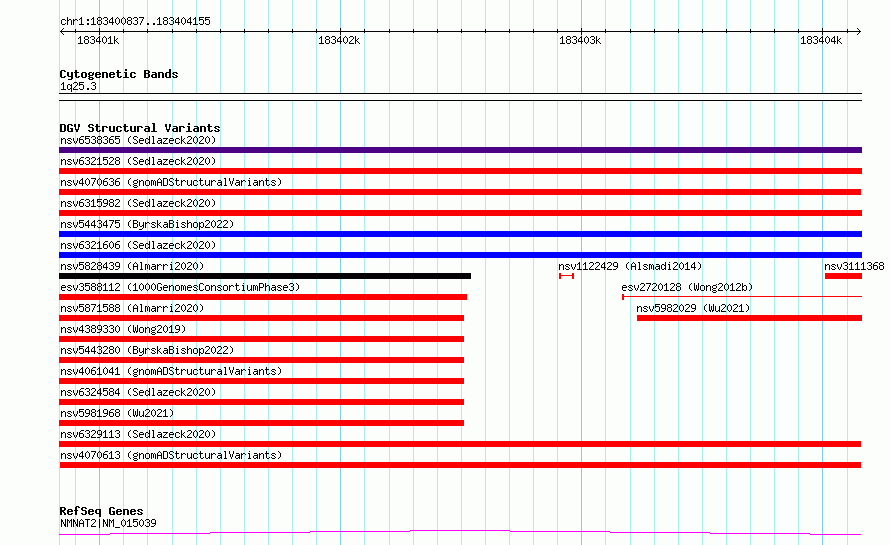This screenshot has height=545, width=890.
Task: Select the red nsv5982029 variant bar
Action: point(749,318)
